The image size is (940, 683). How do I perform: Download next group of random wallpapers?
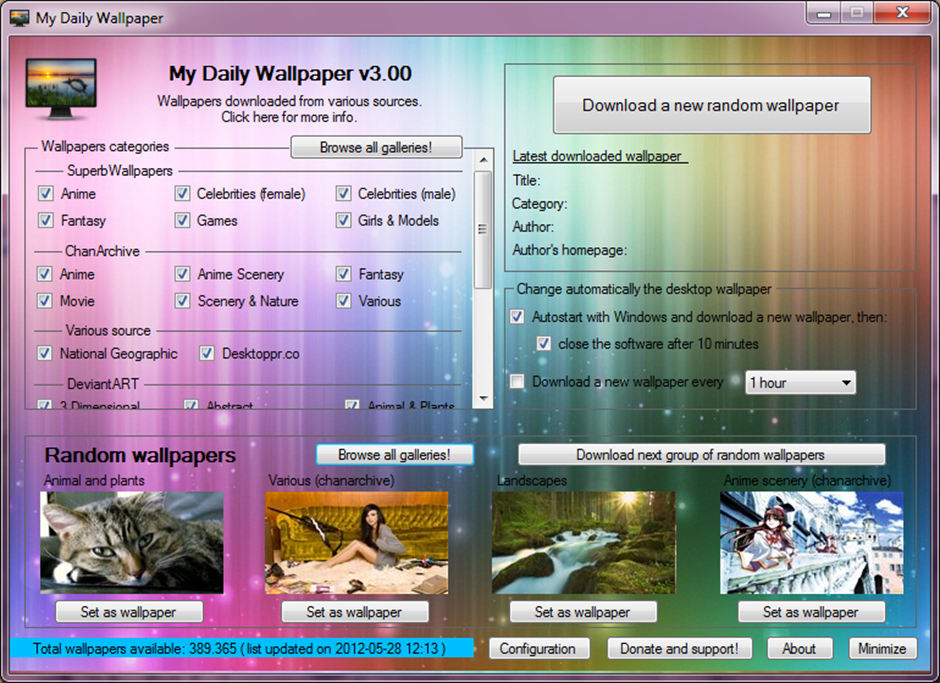(701, 455)
